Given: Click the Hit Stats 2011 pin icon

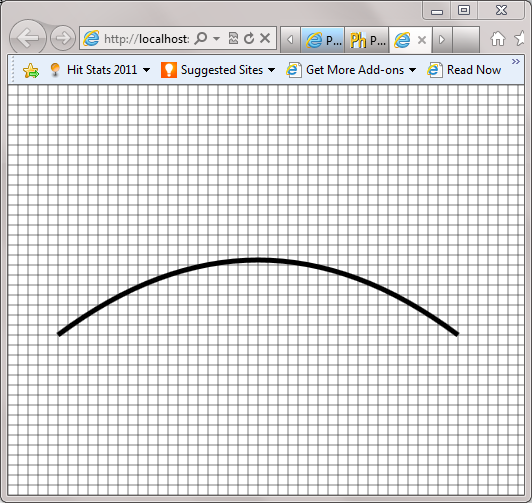Looking at the screenshot, I should 55,70.
